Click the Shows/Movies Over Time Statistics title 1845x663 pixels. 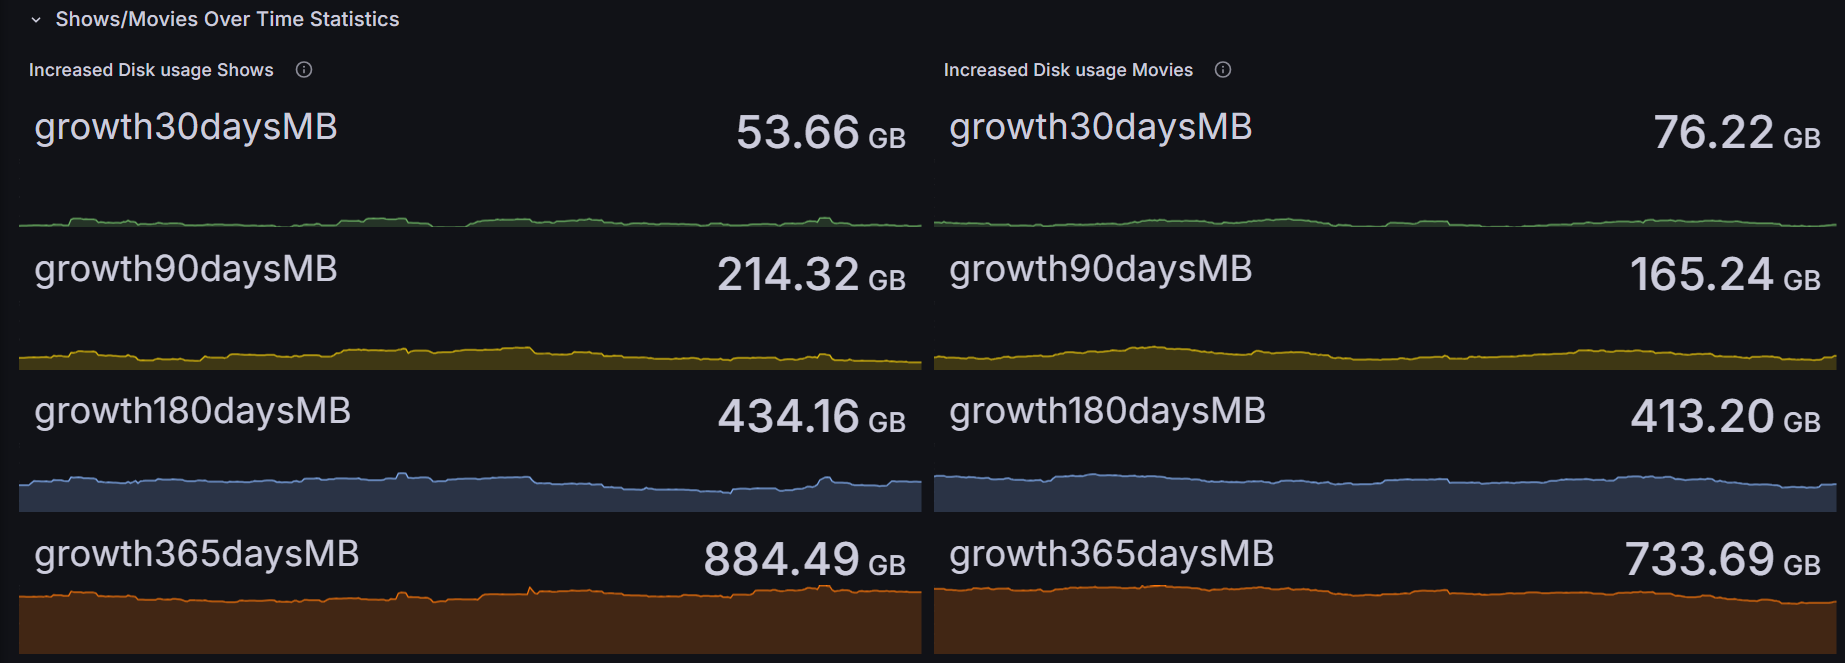point(227,19)
